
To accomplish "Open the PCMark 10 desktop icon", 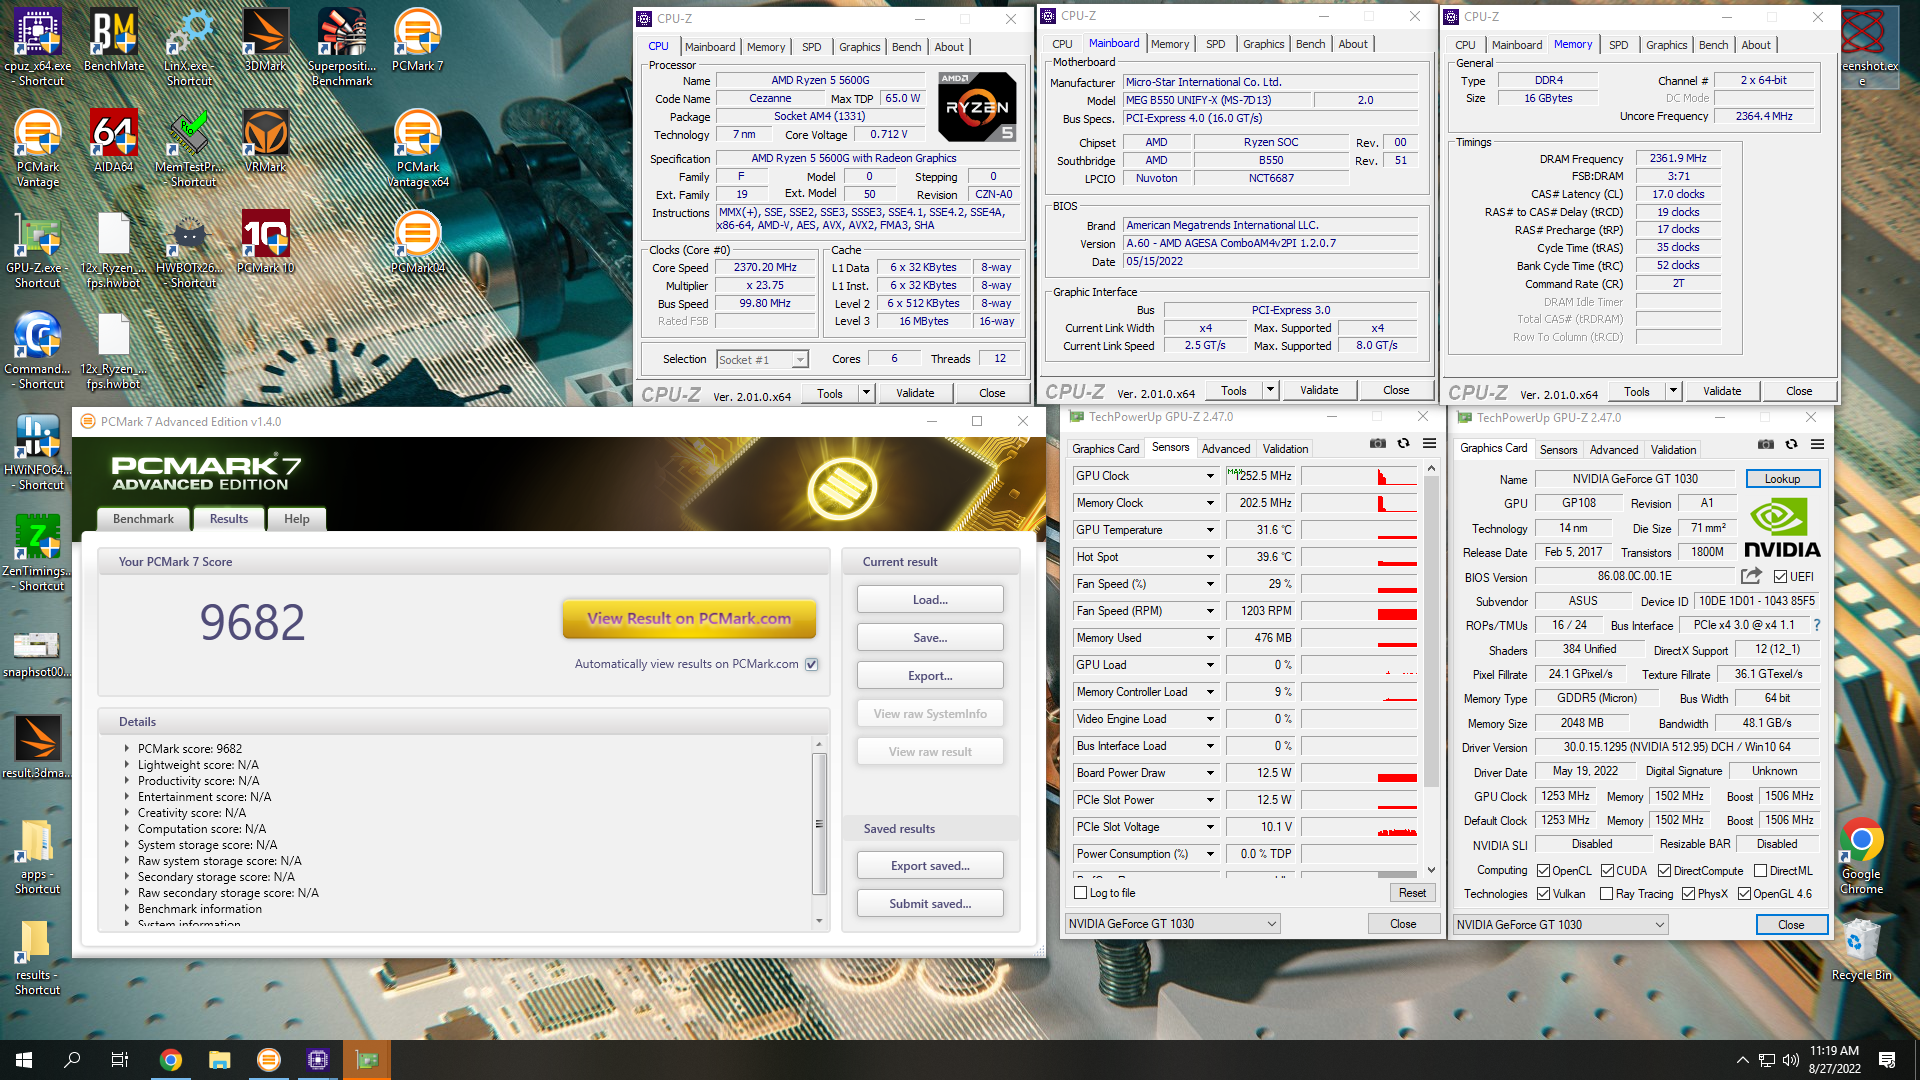I will (x=265, y=242).
